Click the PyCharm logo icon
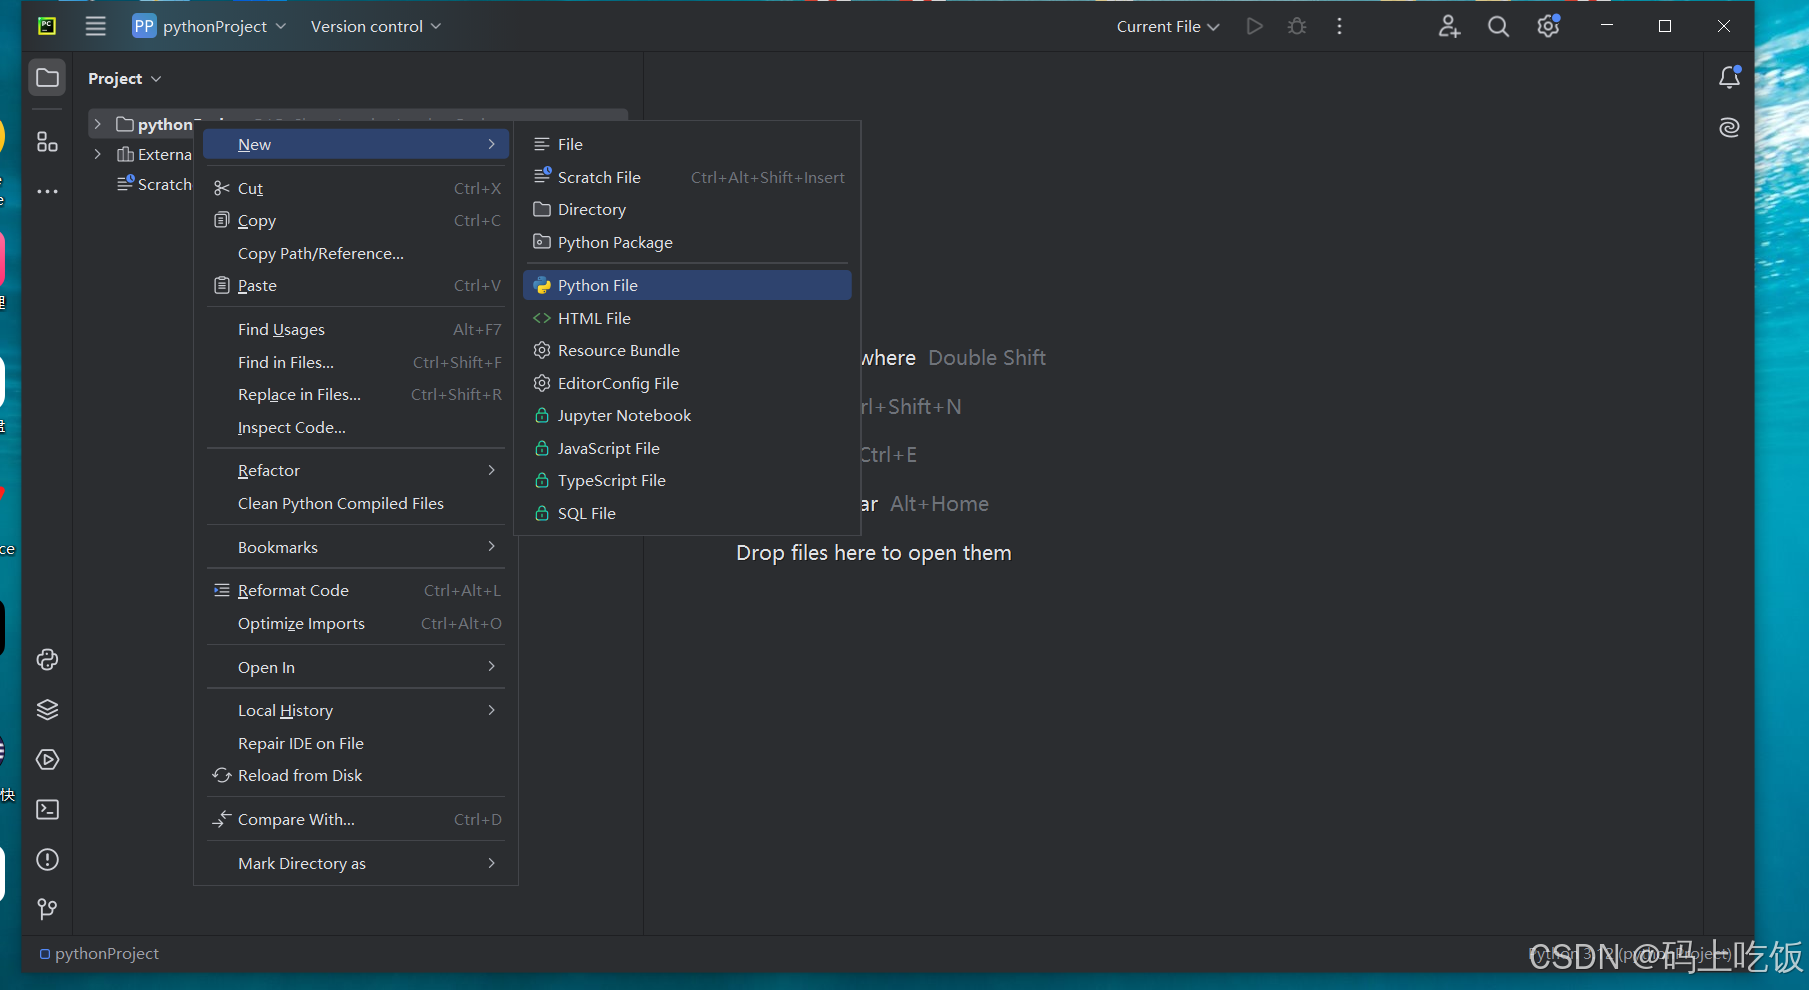Screen dimensions: 1809x990 tap(47, 26)
